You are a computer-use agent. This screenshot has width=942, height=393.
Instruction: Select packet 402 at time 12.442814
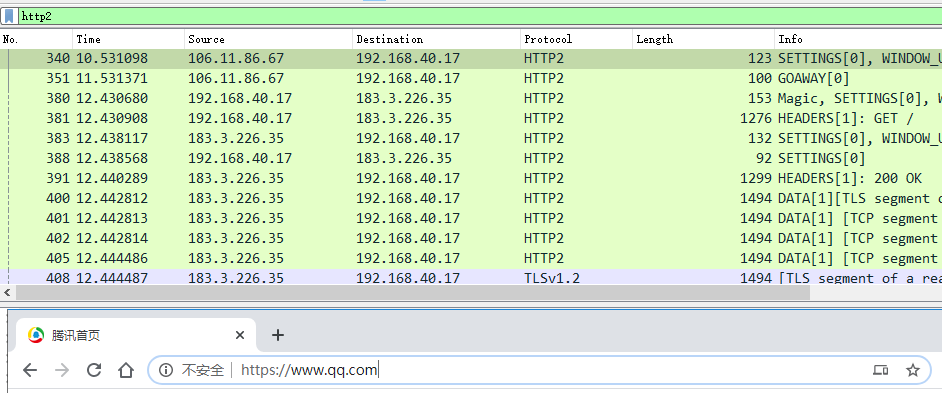pos(471,239)
